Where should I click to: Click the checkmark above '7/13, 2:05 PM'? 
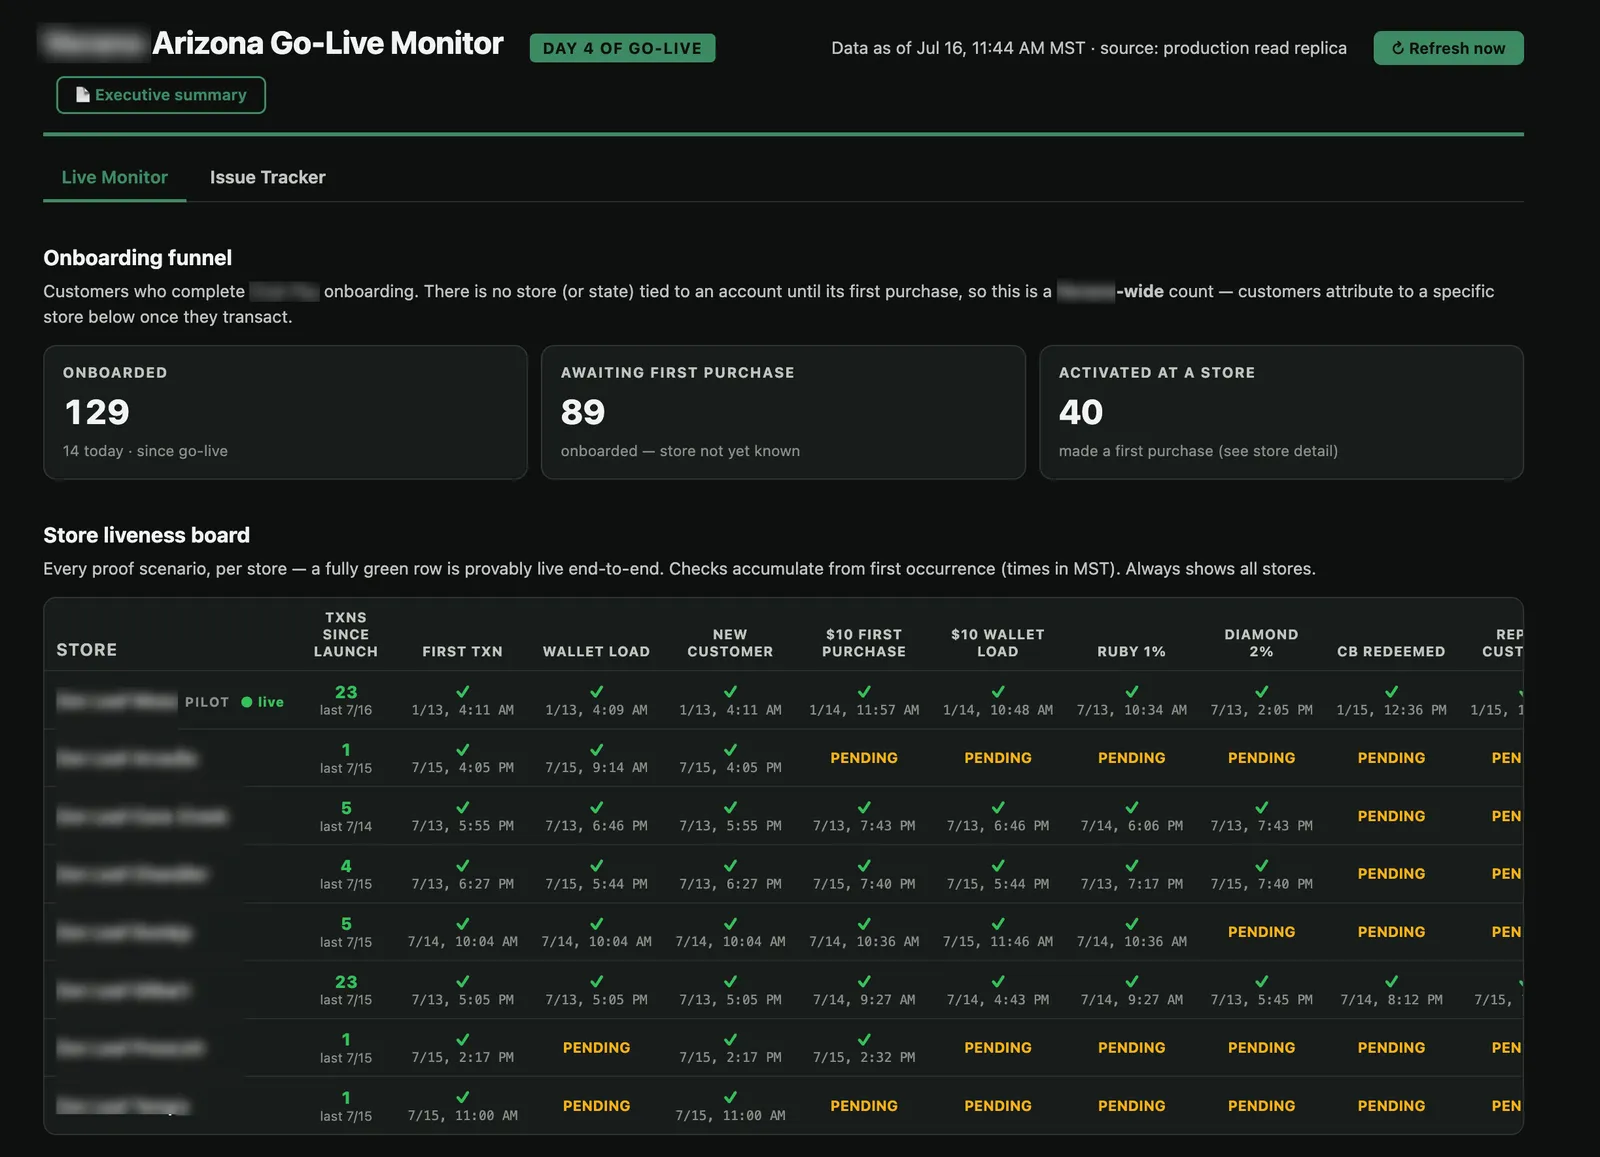1261,691
